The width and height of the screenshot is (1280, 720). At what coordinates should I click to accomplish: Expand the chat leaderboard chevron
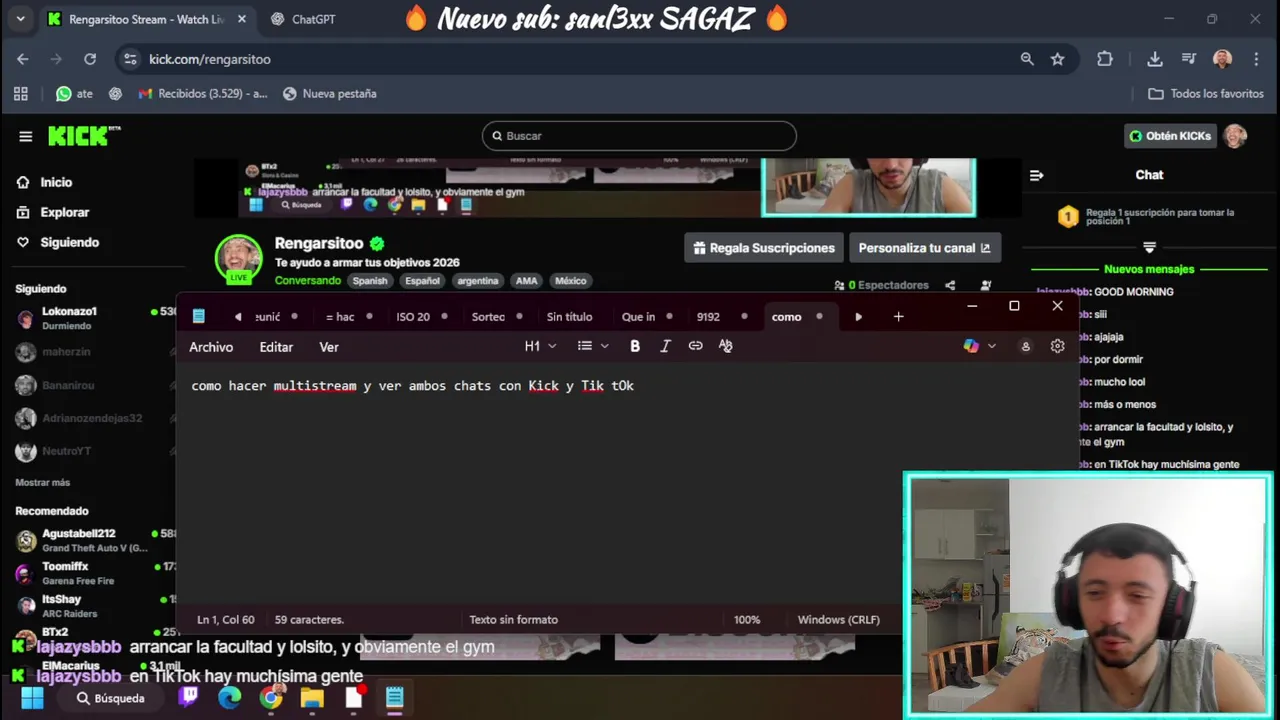click(1149, 247)
